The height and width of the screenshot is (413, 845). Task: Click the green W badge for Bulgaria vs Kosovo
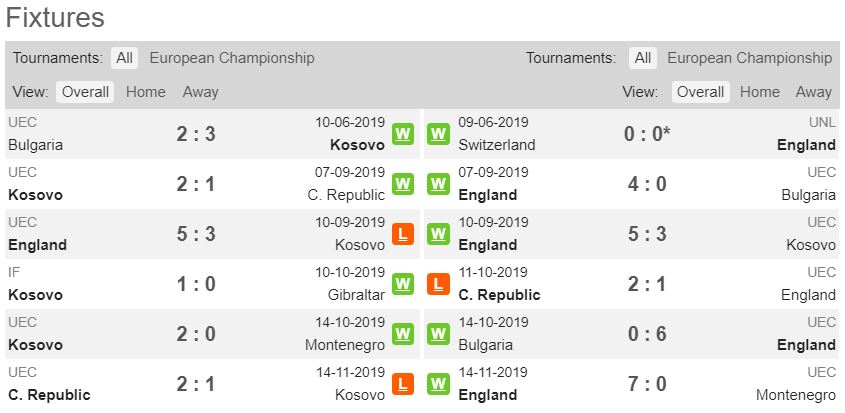403,134
